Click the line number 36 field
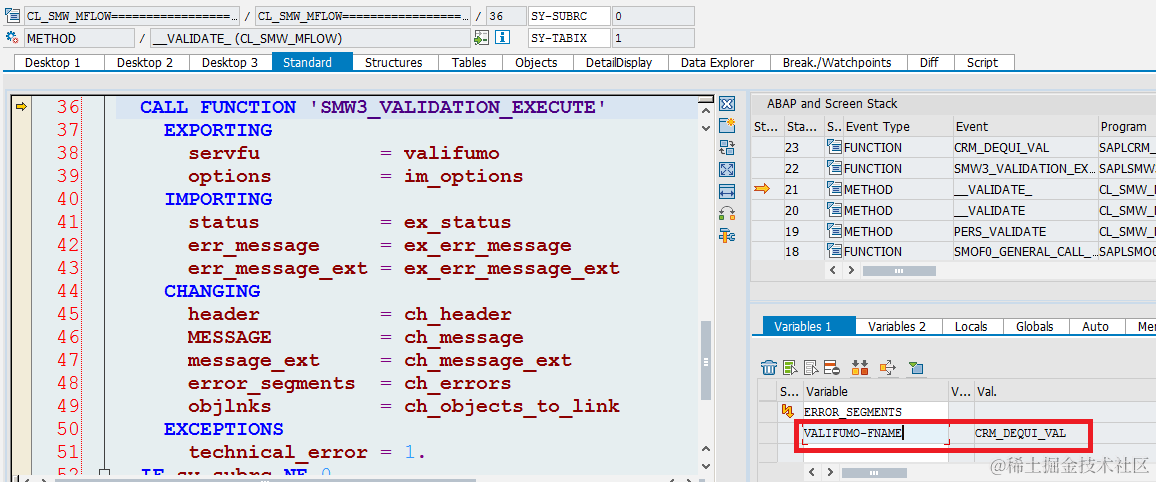 coord(505,16)
